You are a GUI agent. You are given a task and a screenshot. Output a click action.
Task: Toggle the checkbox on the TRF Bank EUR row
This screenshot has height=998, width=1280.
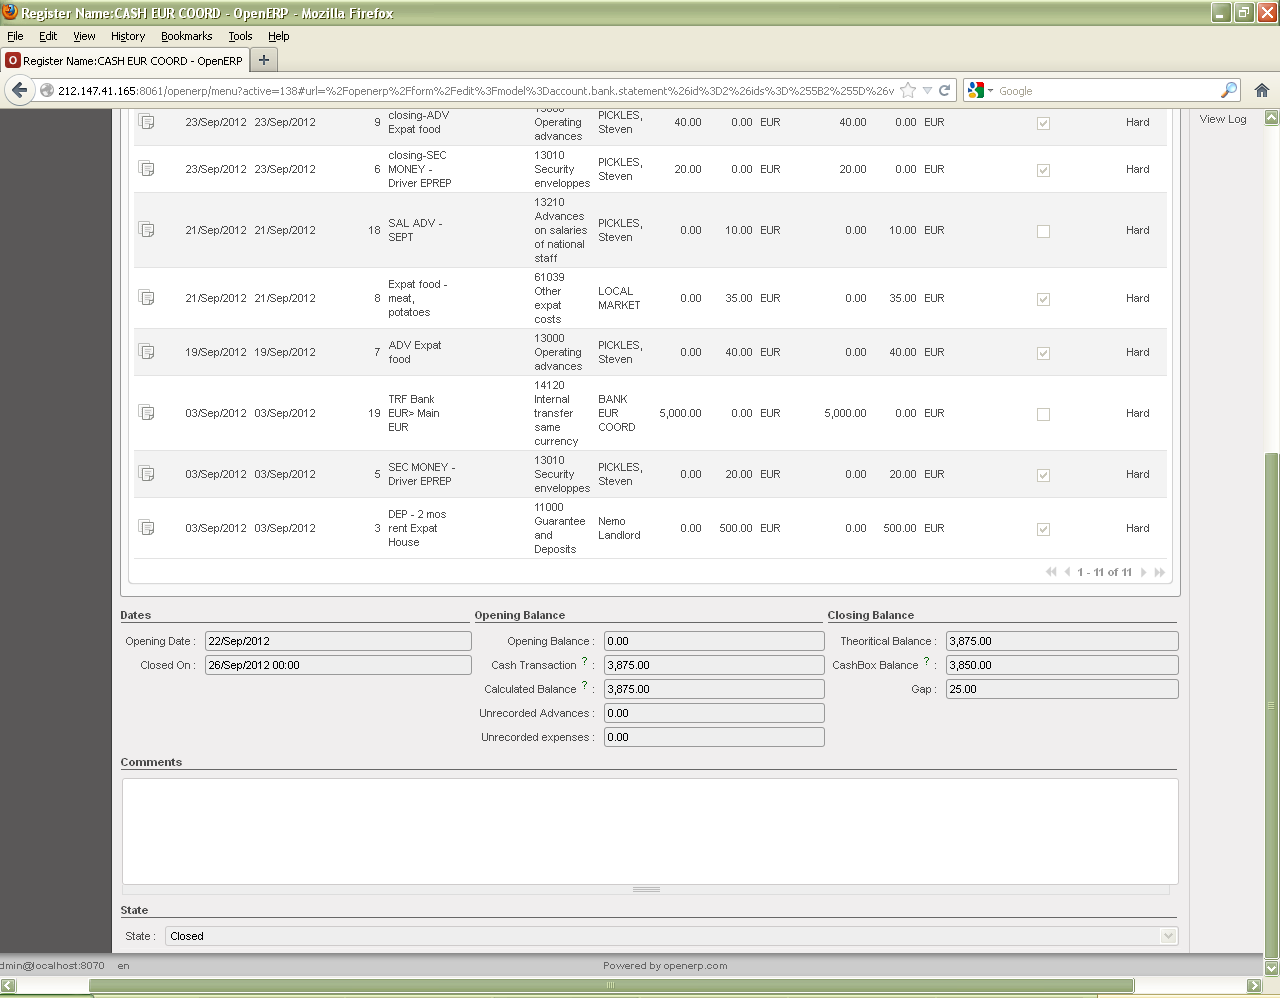[x=1043, y=414]
